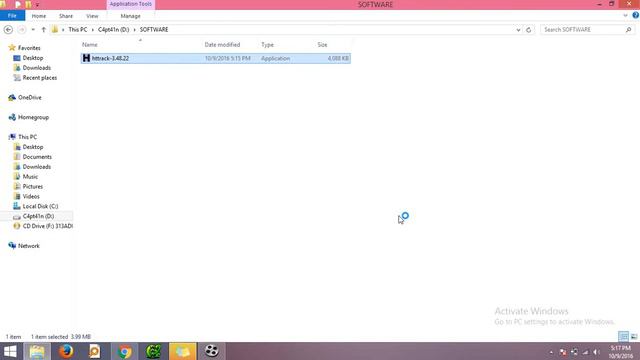640x360 pixels.
Task: Sort by the Size column header
Action: (x=322, y=45)
